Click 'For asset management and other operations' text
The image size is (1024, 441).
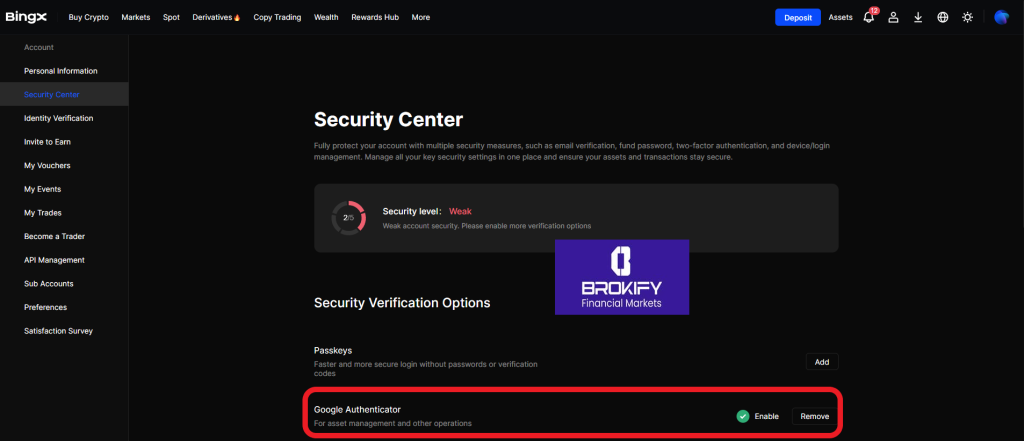[393, 423]
